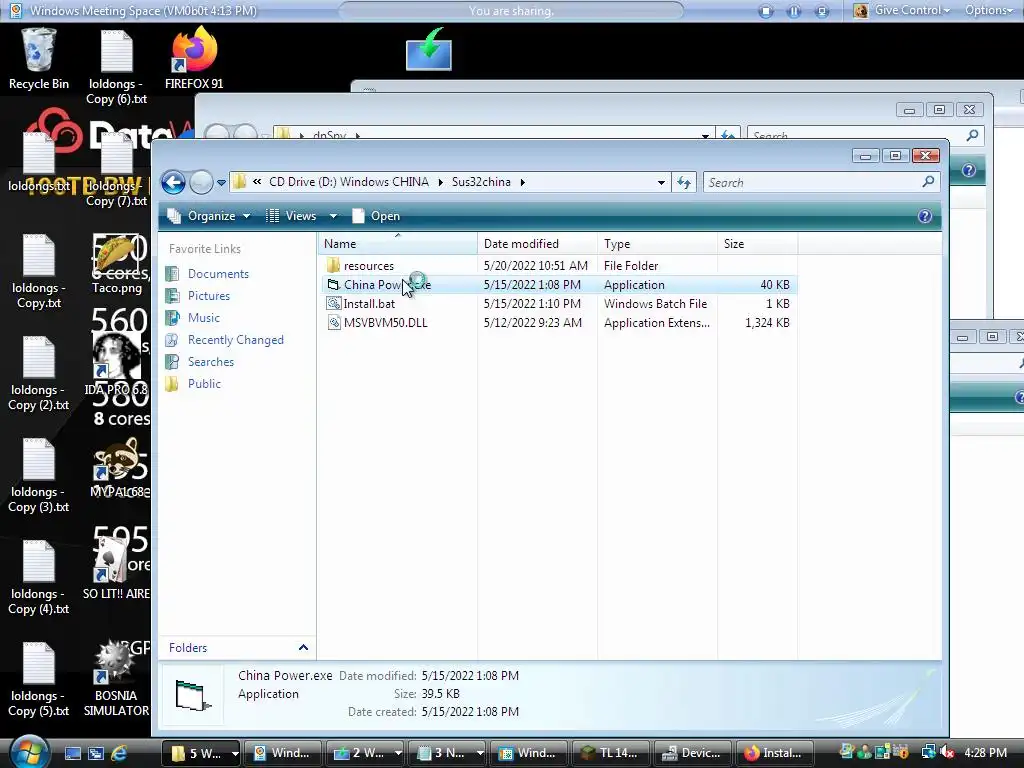Switch to the Devic... taskbar button
Screen dimensions: 1024x768
point(692,753)
